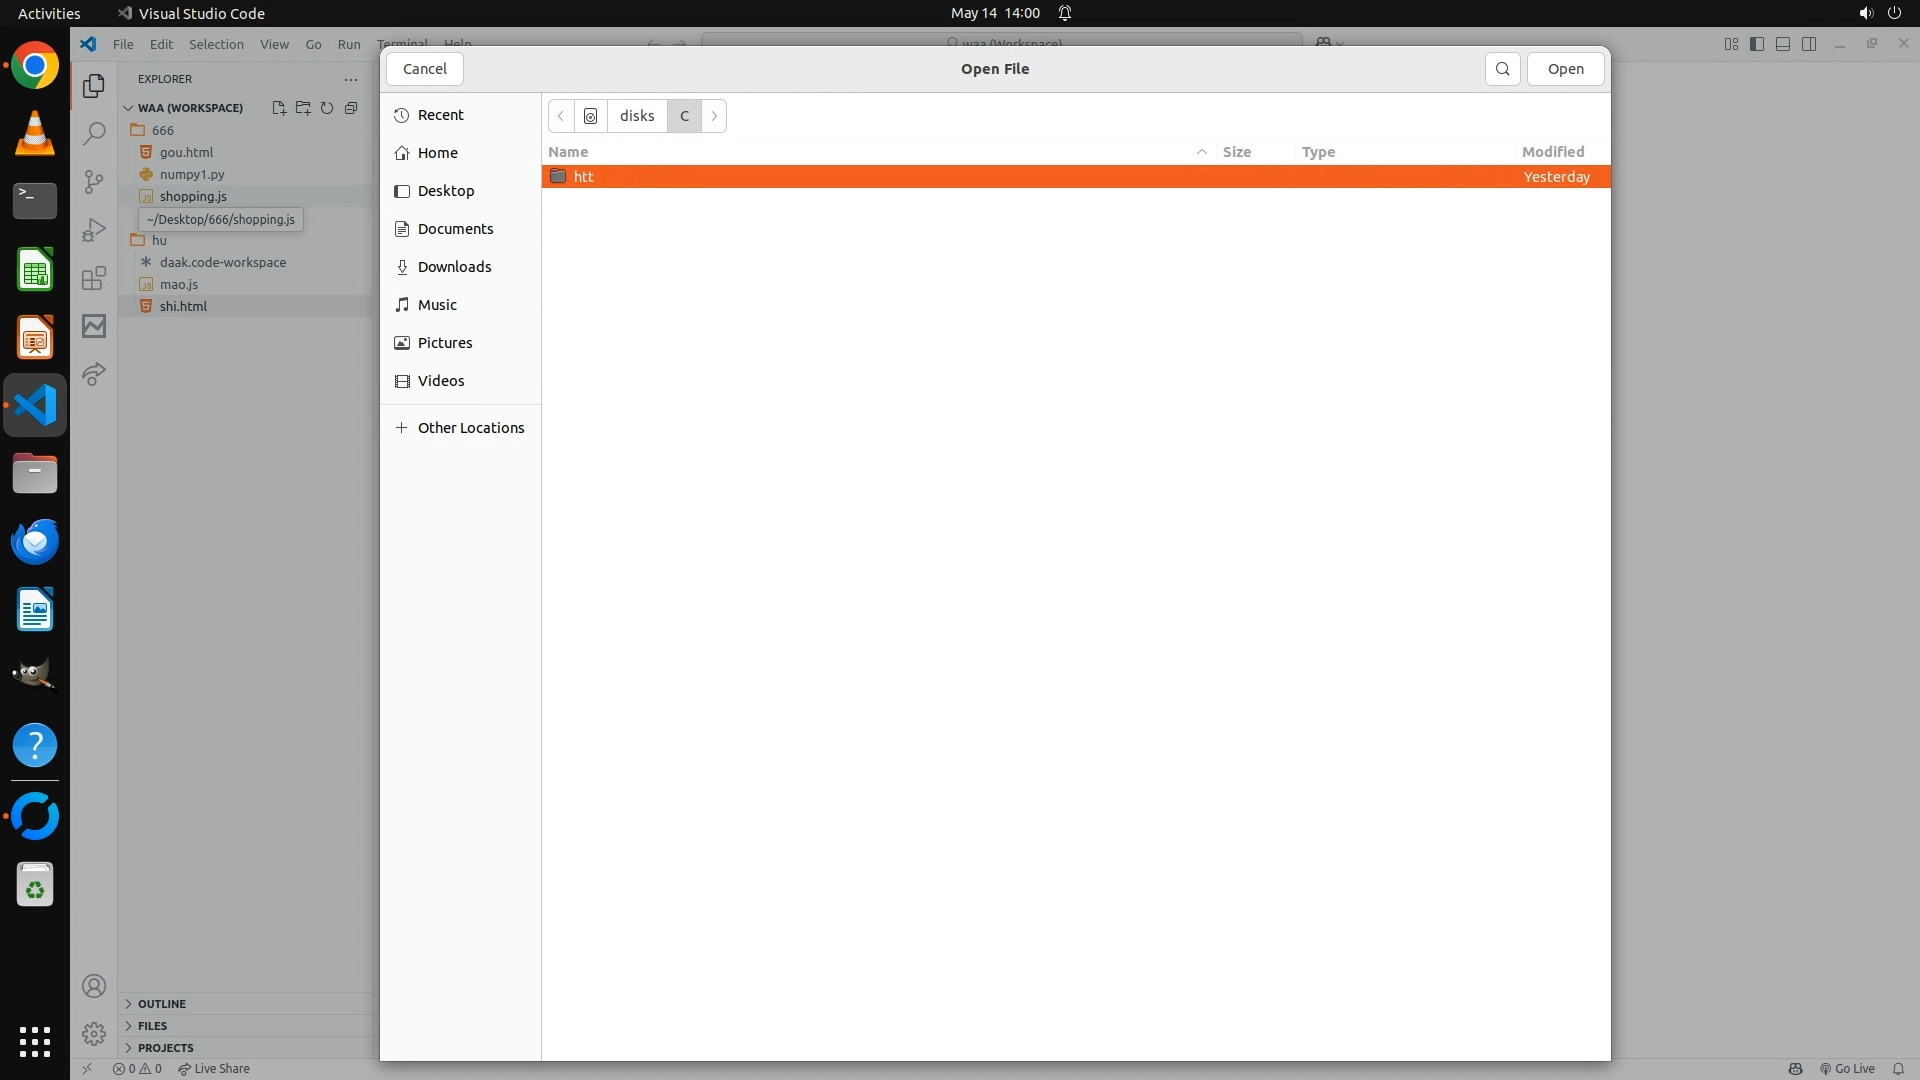
Task: Click the search icon in Open File dialog
Action: (1502, 69)
